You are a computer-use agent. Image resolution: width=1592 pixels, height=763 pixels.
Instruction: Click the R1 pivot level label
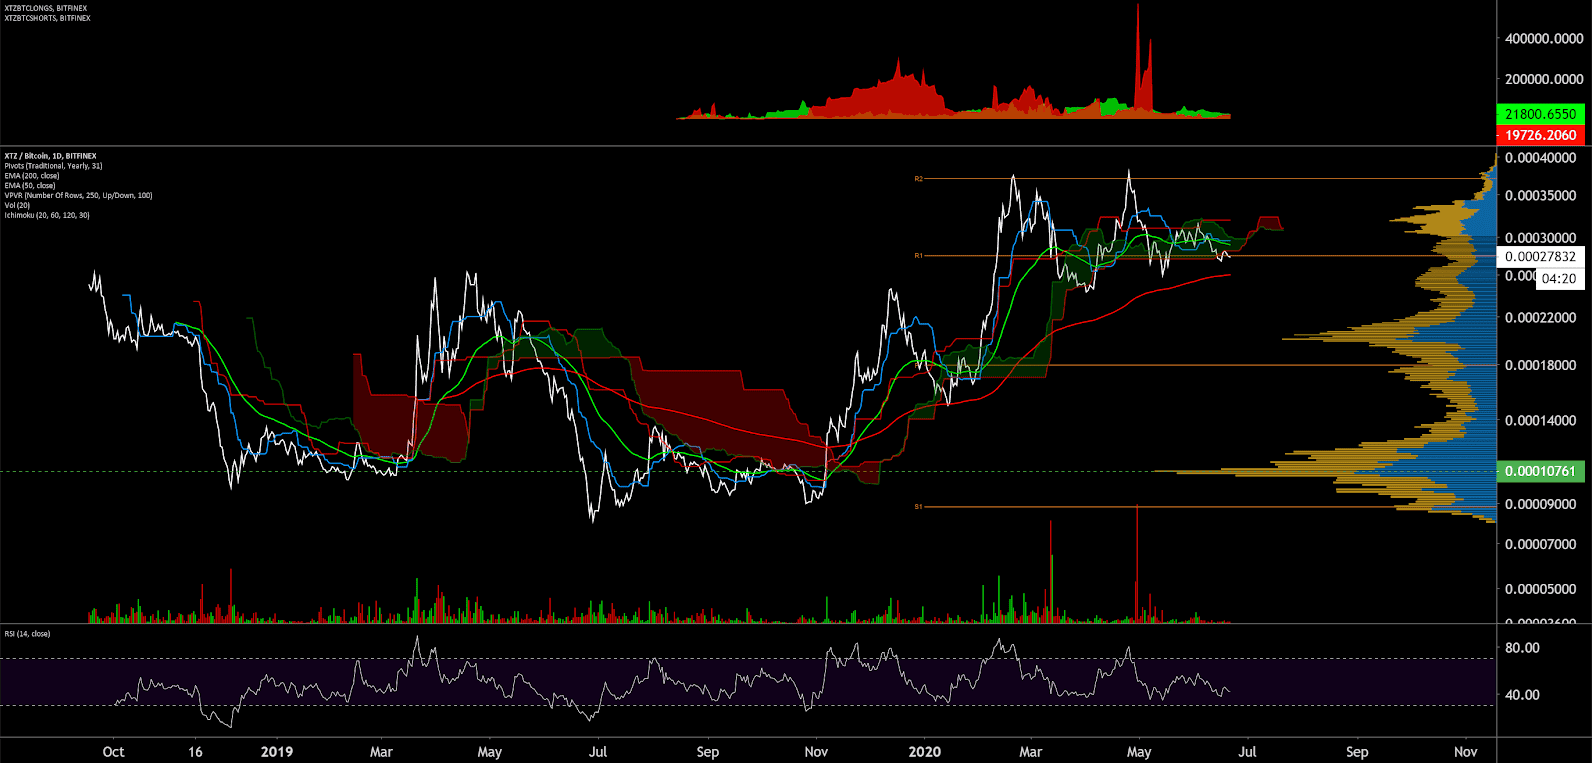click(918, 256)
